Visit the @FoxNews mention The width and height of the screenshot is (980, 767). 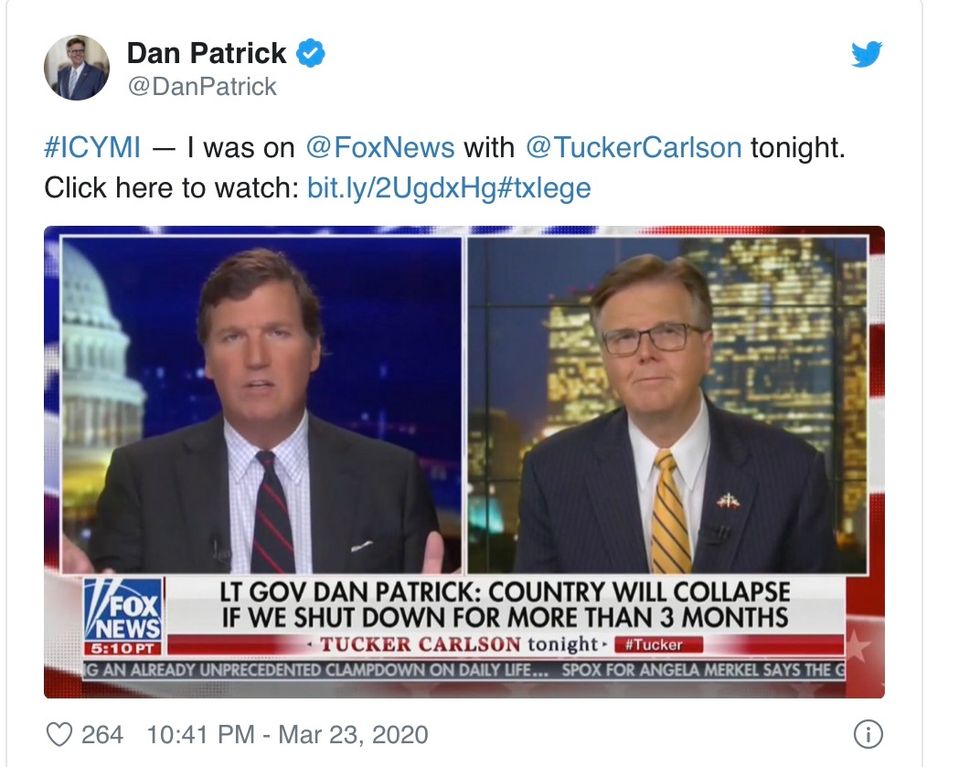[380, 148]
